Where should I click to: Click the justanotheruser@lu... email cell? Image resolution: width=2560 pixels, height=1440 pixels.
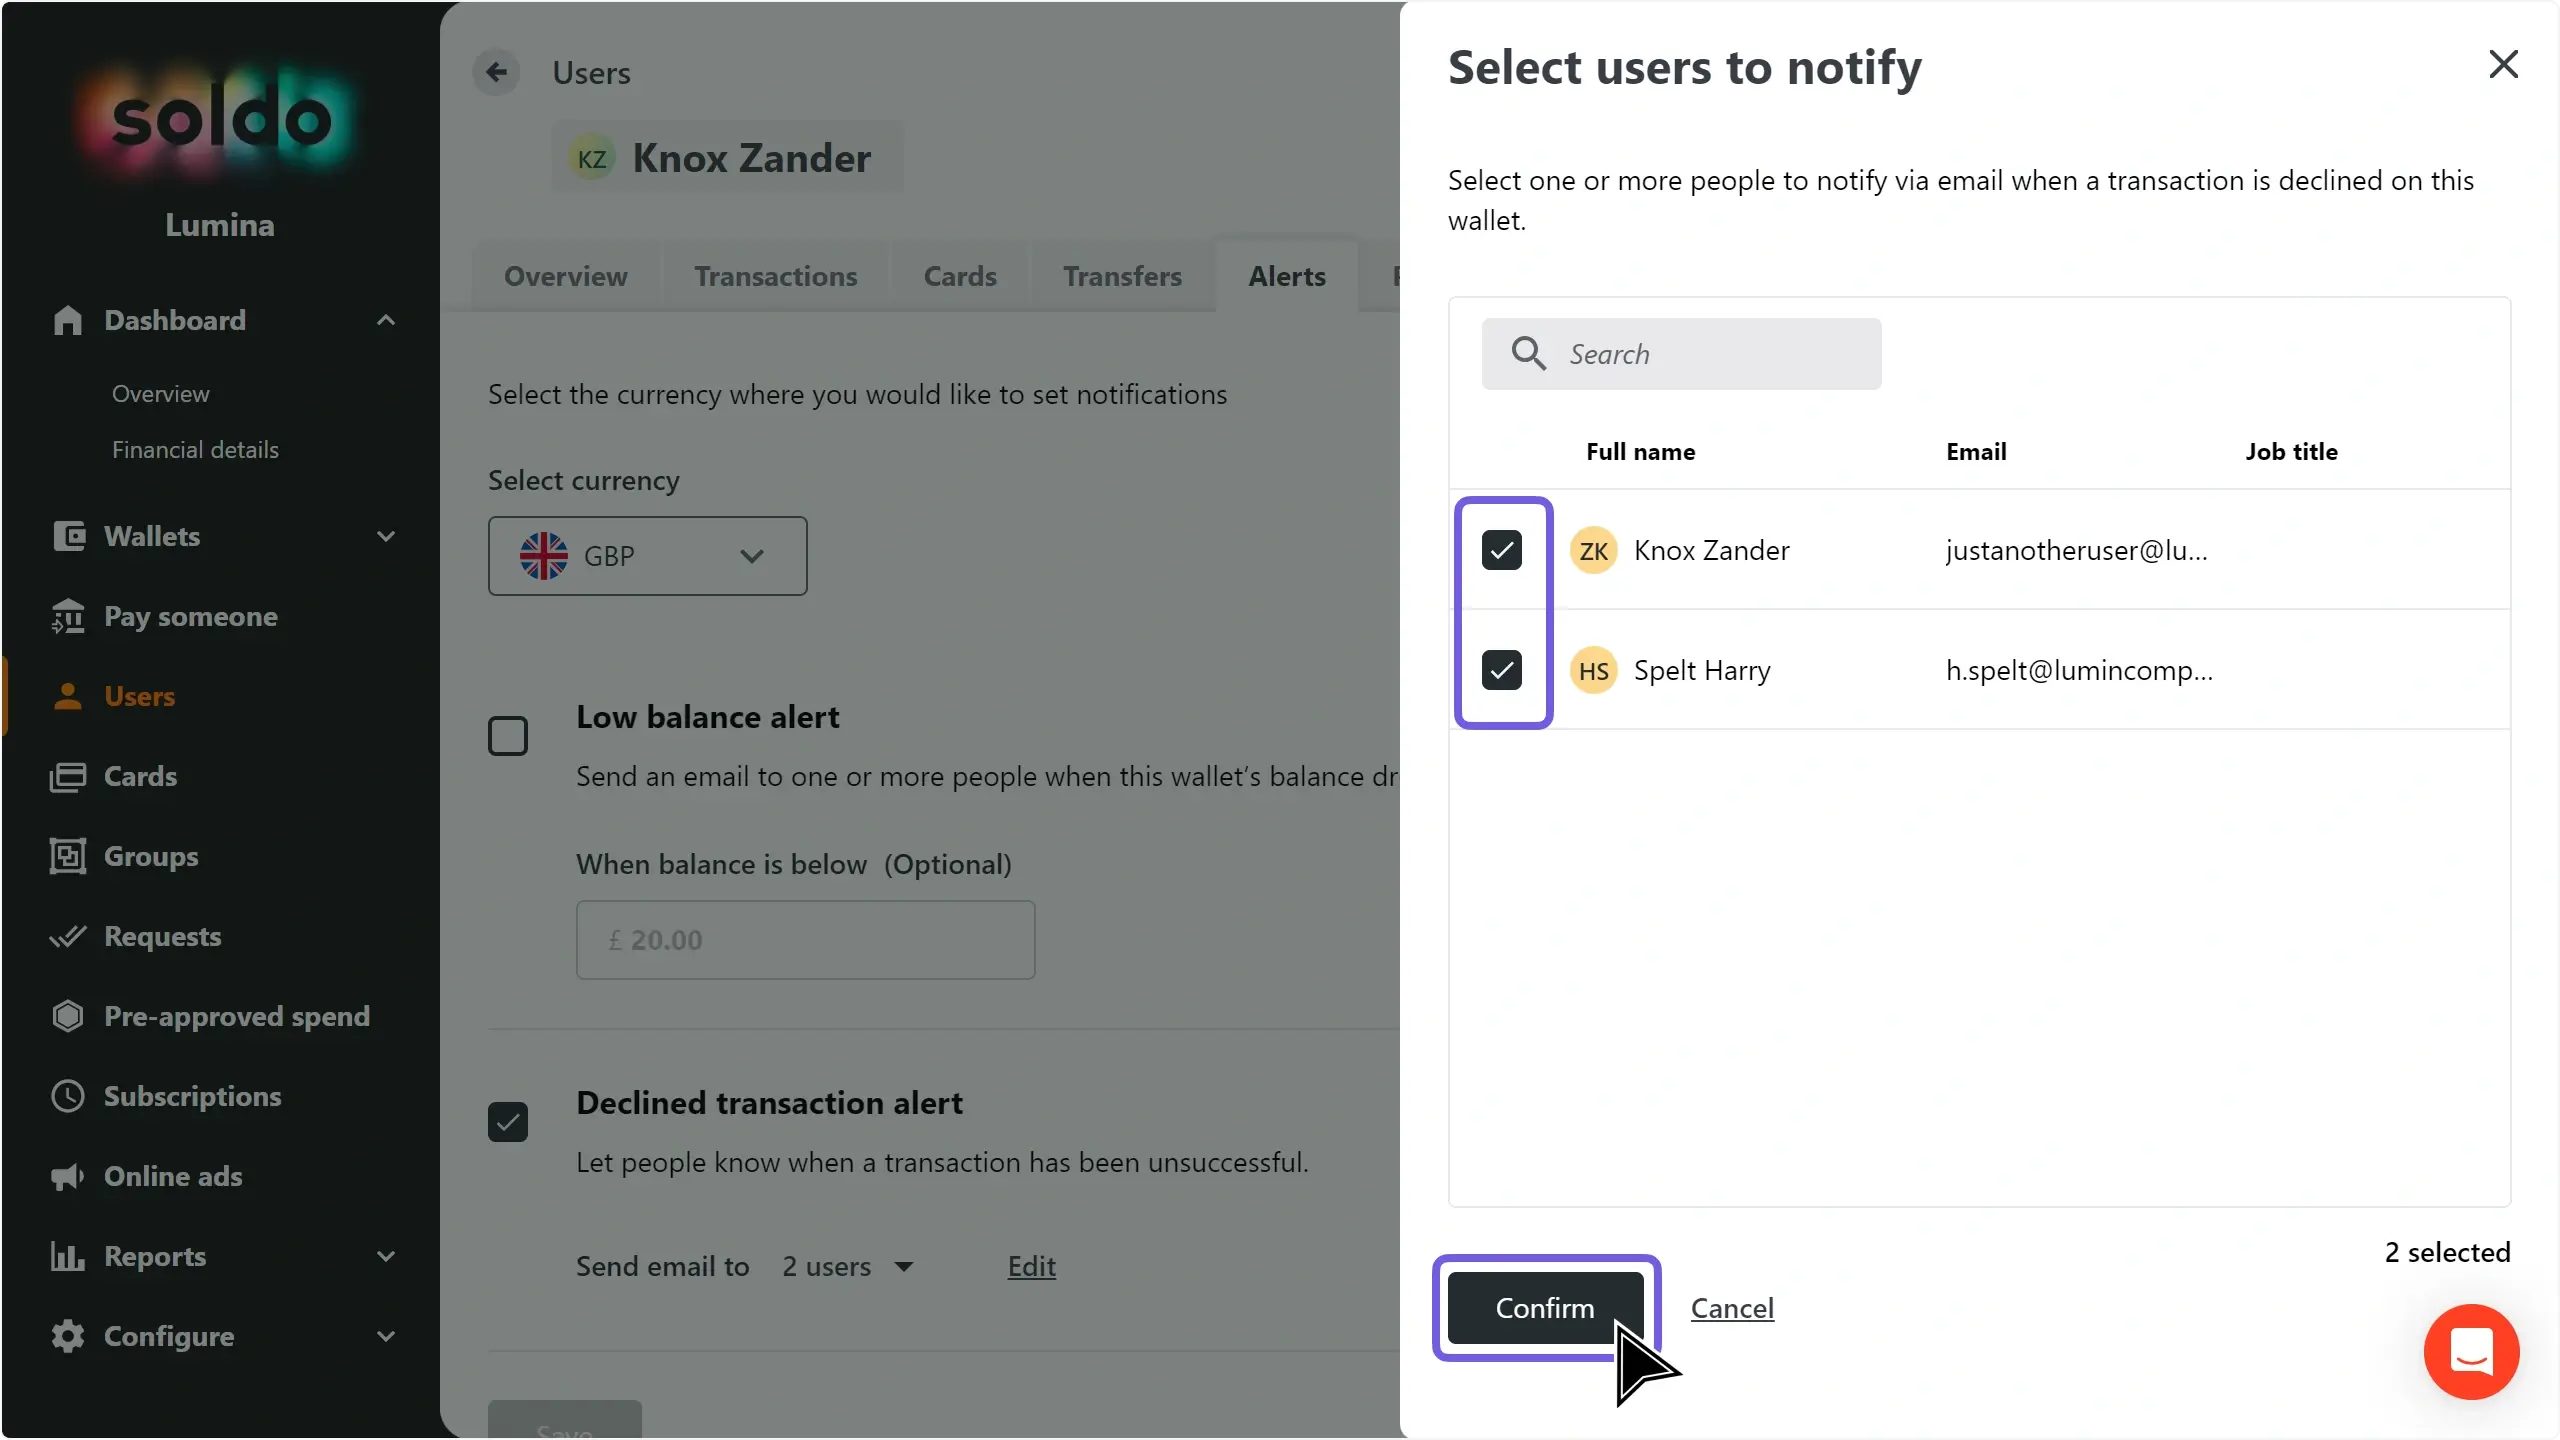2076,550
